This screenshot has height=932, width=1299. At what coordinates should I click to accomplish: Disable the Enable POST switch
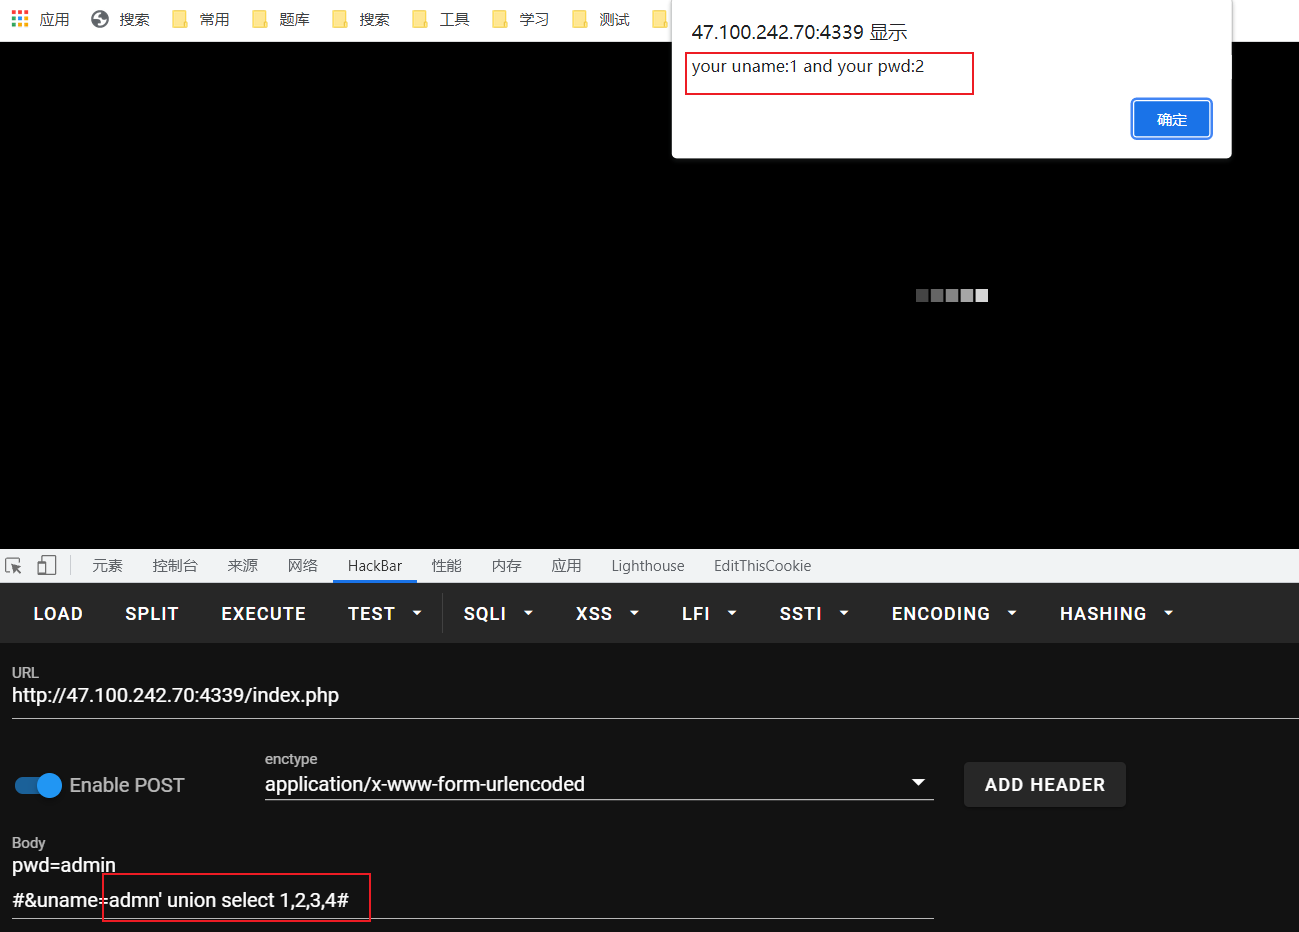(x=39, y=785)
